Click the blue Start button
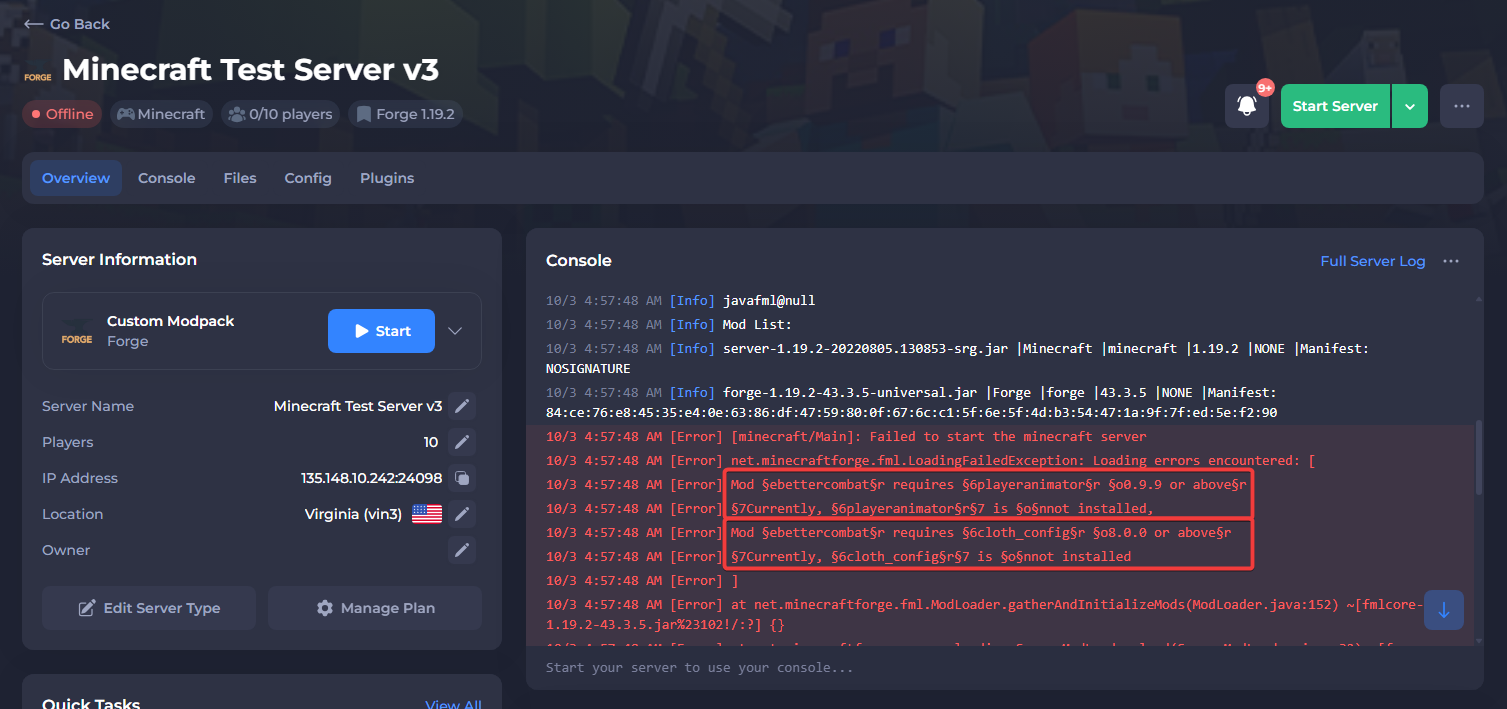The image size is (1507, 709). (x=381, y=331)
